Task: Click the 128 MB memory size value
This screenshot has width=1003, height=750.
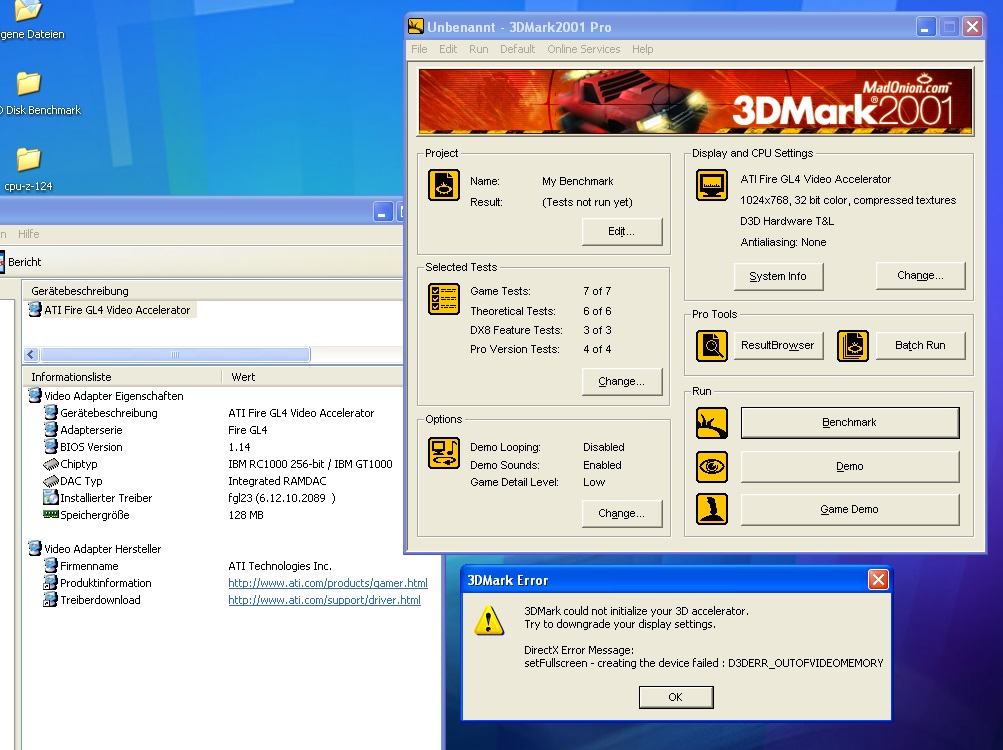Action: coord(246,515)
